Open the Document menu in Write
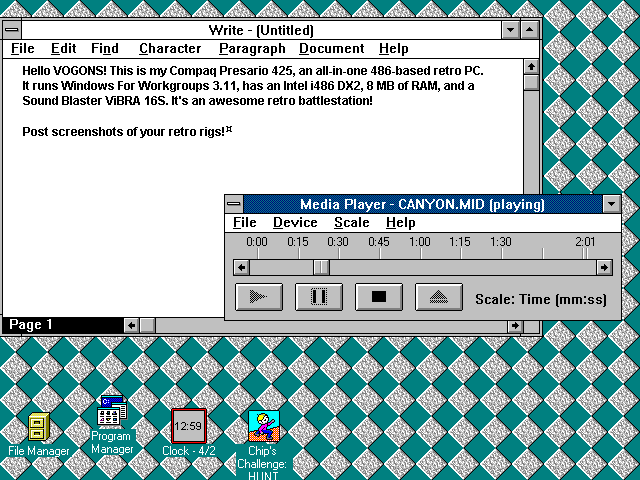Viewport: 640px width, 480px height. 331,49
